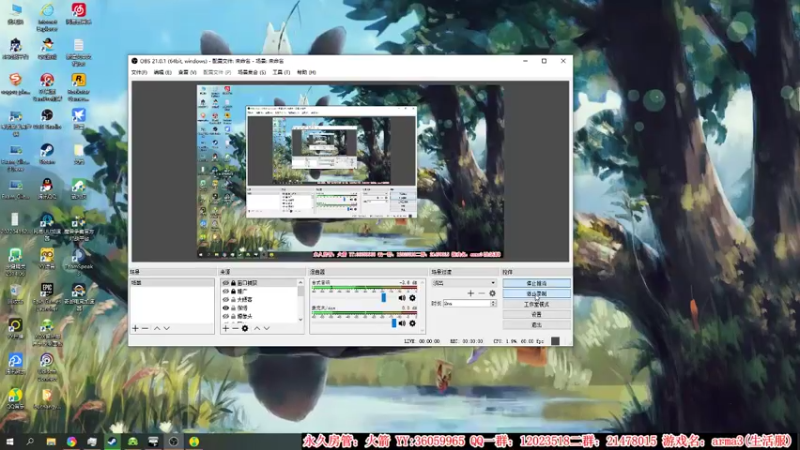Open Windows Start menu

[x=10, y=441]
